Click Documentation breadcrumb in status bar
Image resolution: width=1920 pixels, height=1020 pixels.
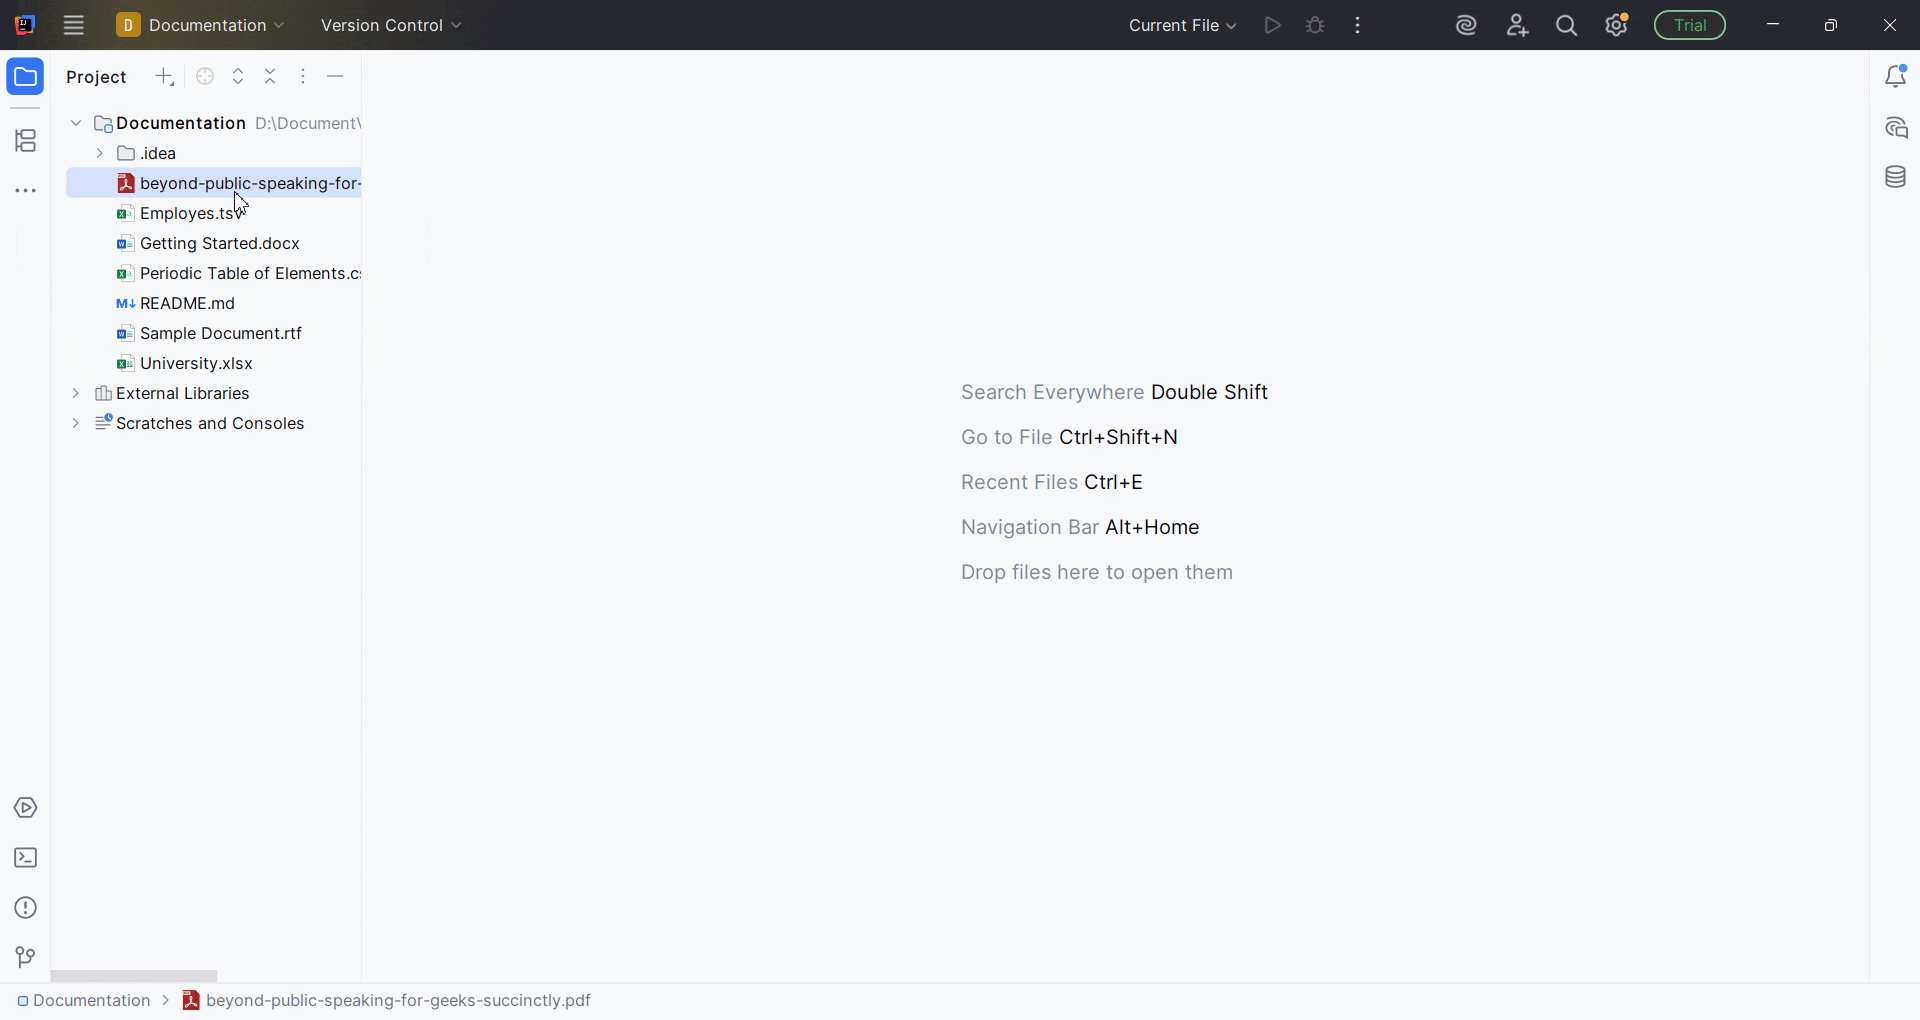[85, 1002]
